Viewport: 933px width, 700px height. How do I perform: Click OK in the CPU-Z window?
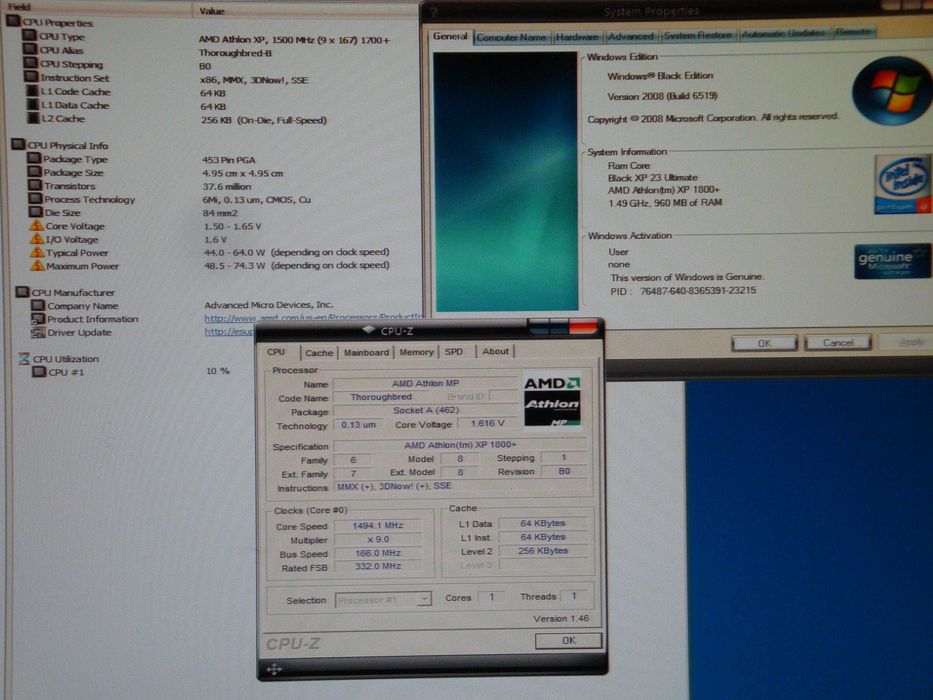tap(568, 640)
